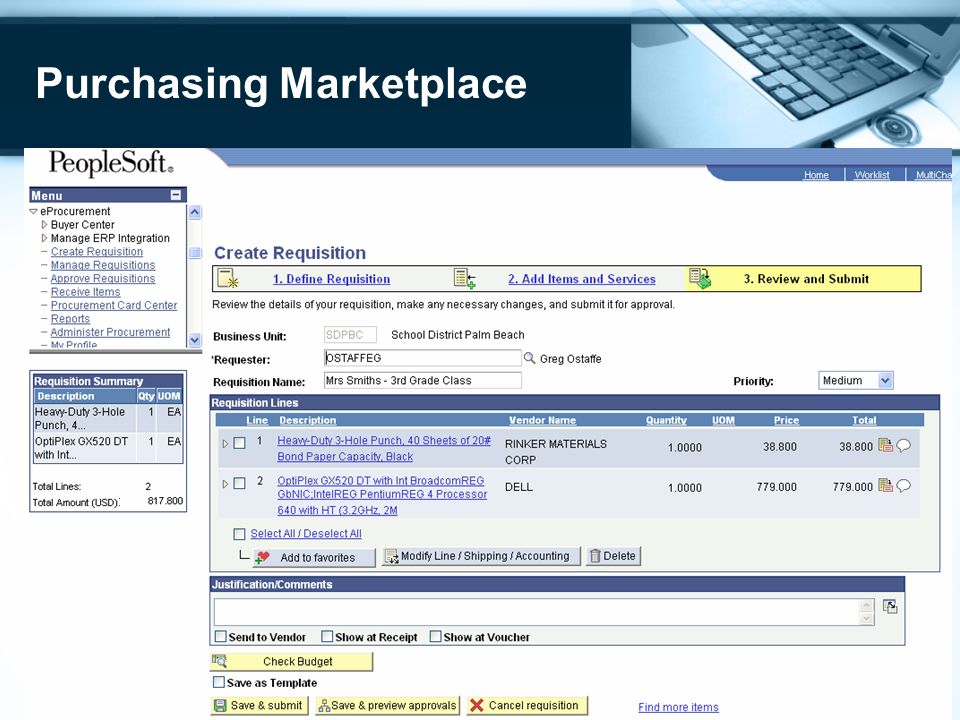Open the Create Requisition menu link
The image size is (960, 720).
(x=97, y=252)
